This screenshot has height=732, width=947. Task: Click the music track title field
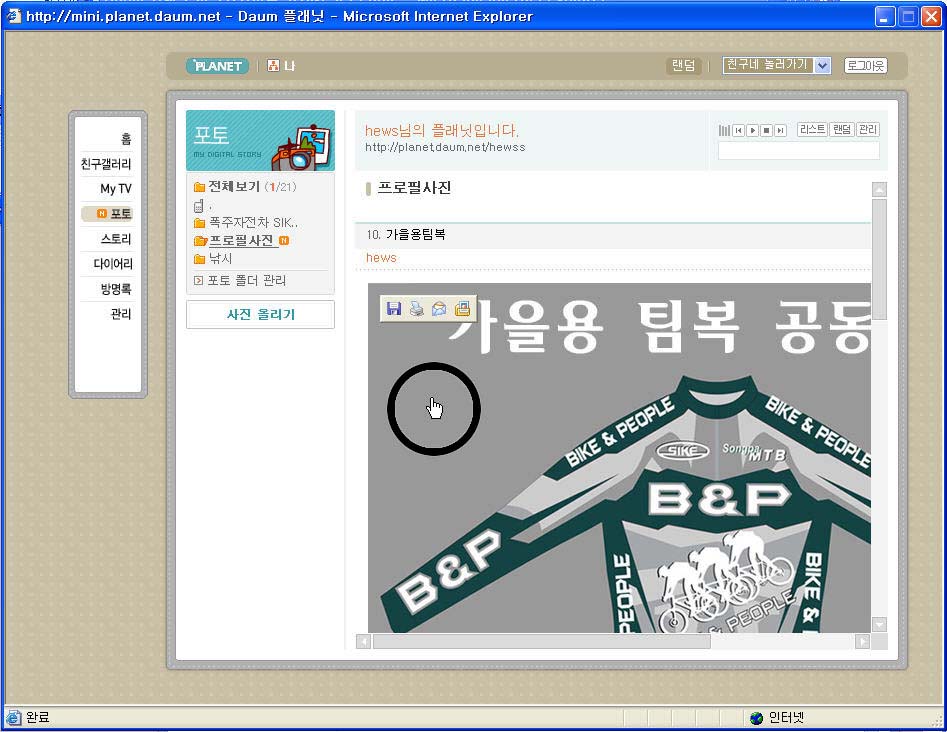coord(798,150)
